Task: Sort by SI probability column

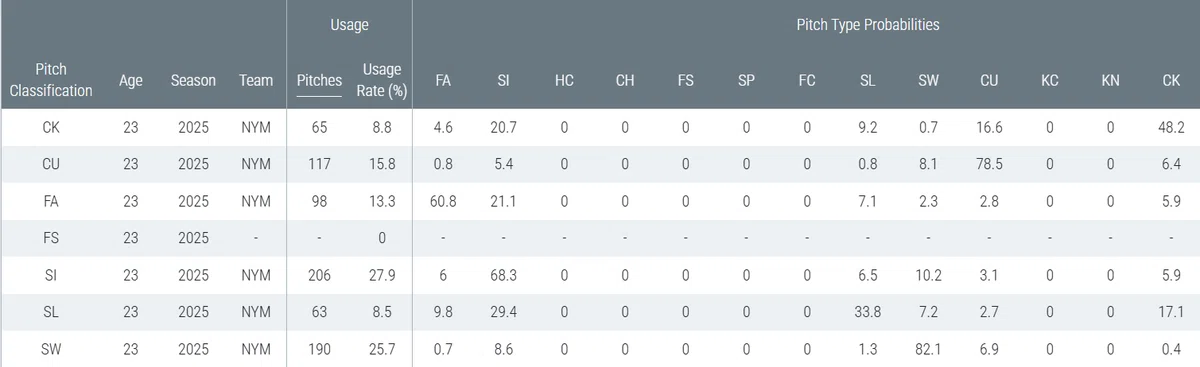Action: tap(503, 80)
